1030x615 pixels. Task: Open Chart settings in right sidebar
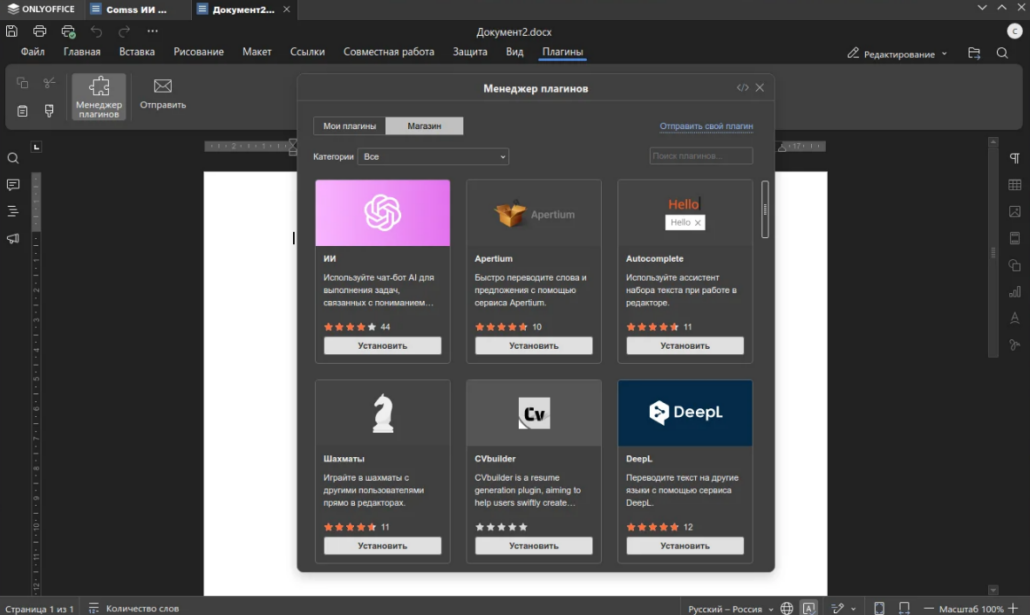click(1015, 292)
